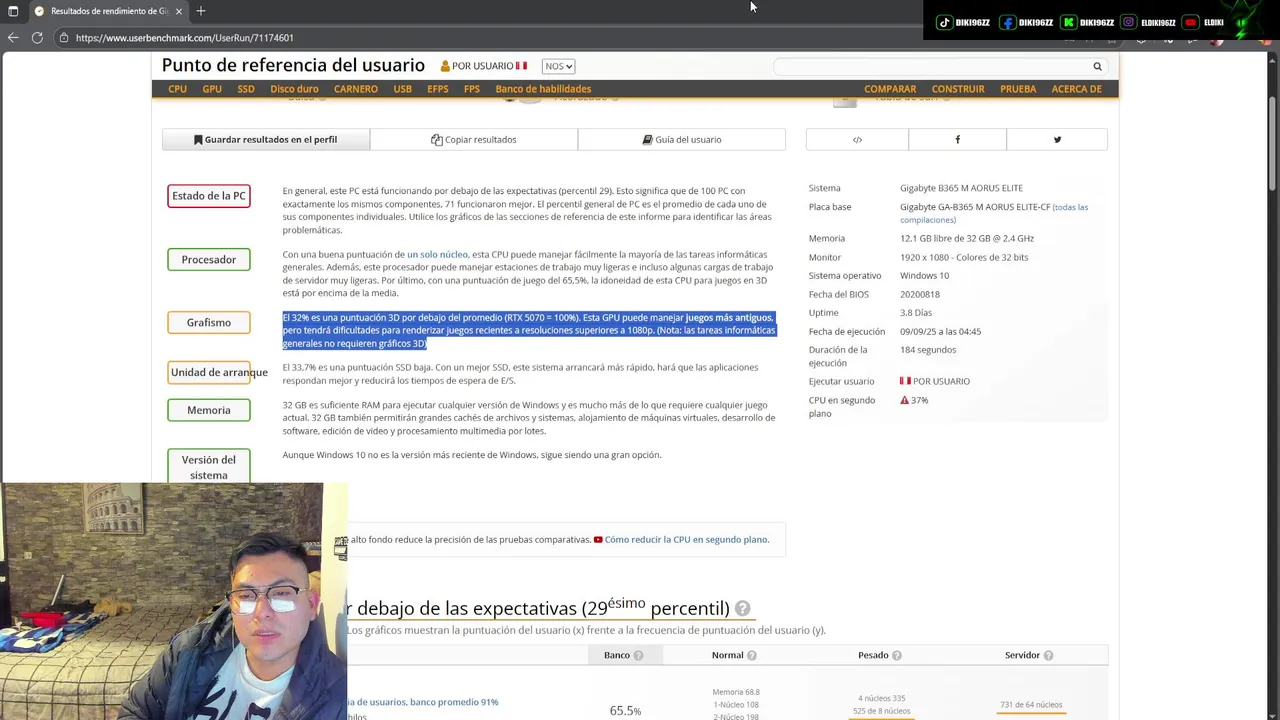Click the Peru flag beside Ejecutar usuario
The image size is (1280, 720).
coord(905,381)
